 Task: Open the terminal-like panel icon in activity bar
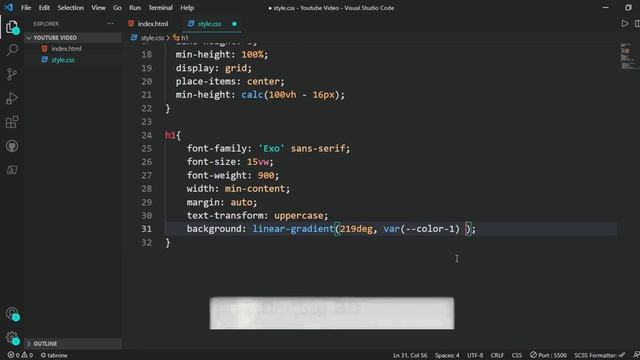point(12,170)
